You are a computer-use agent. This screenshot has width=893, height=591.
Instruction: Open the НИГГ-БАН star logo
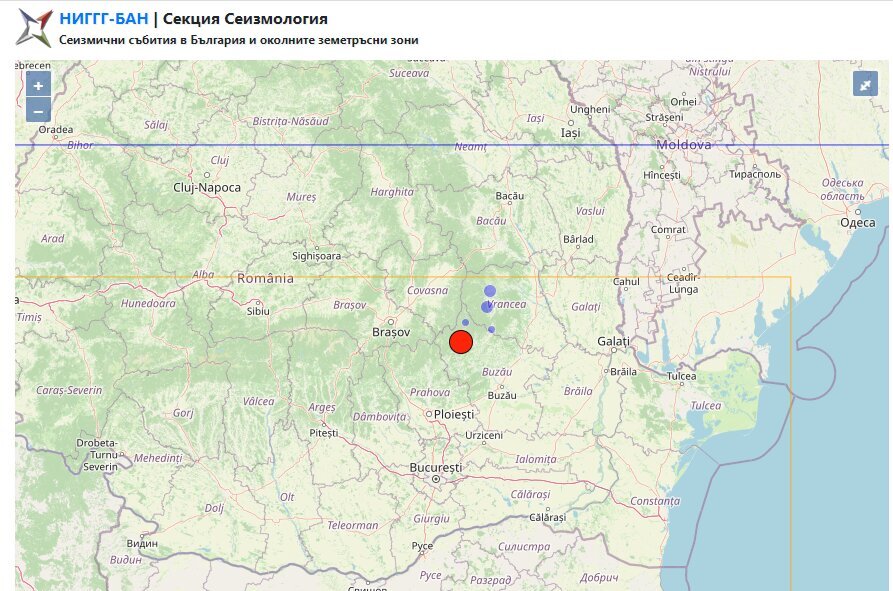pos(34,27)
